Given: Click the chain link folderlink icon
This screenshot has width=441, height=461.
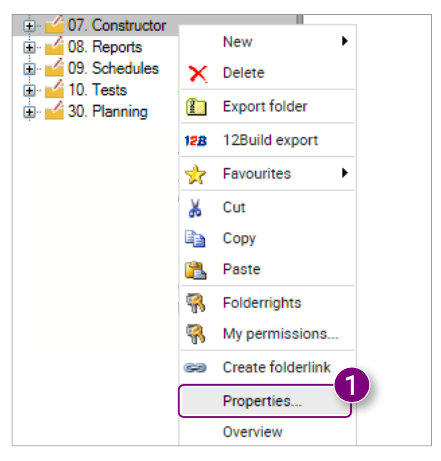Looking at the screenshot, I should tap(195, 368).
